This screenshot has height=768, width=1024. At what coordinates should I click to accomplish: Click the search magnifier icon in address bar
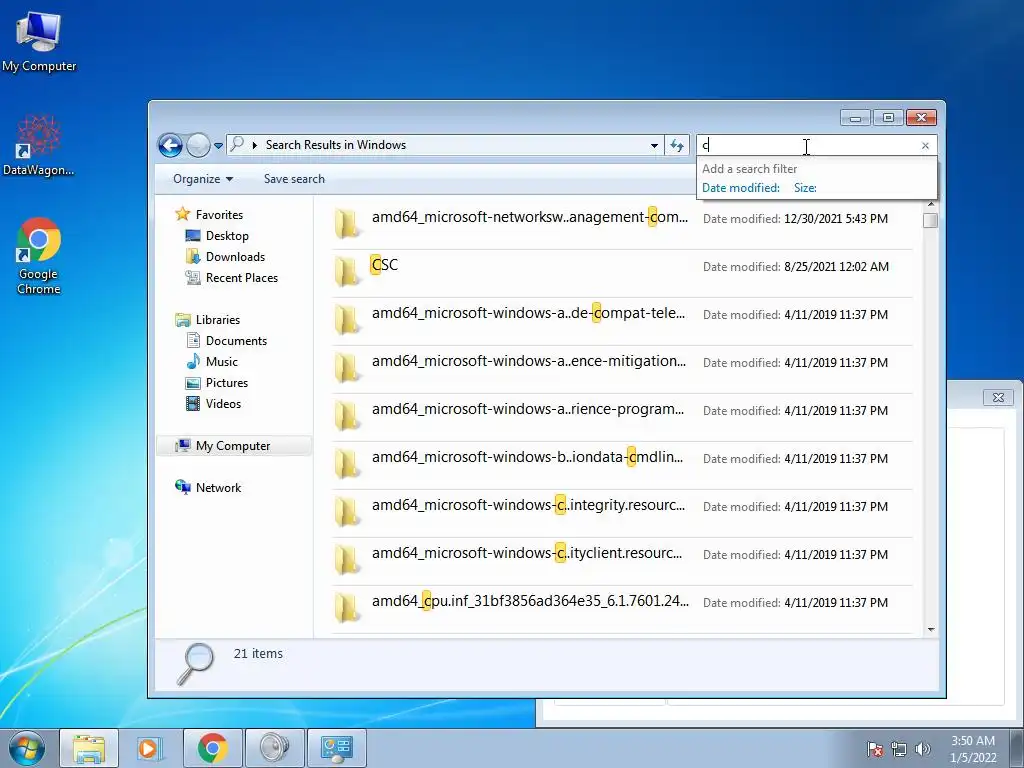(x=238, y=144)
